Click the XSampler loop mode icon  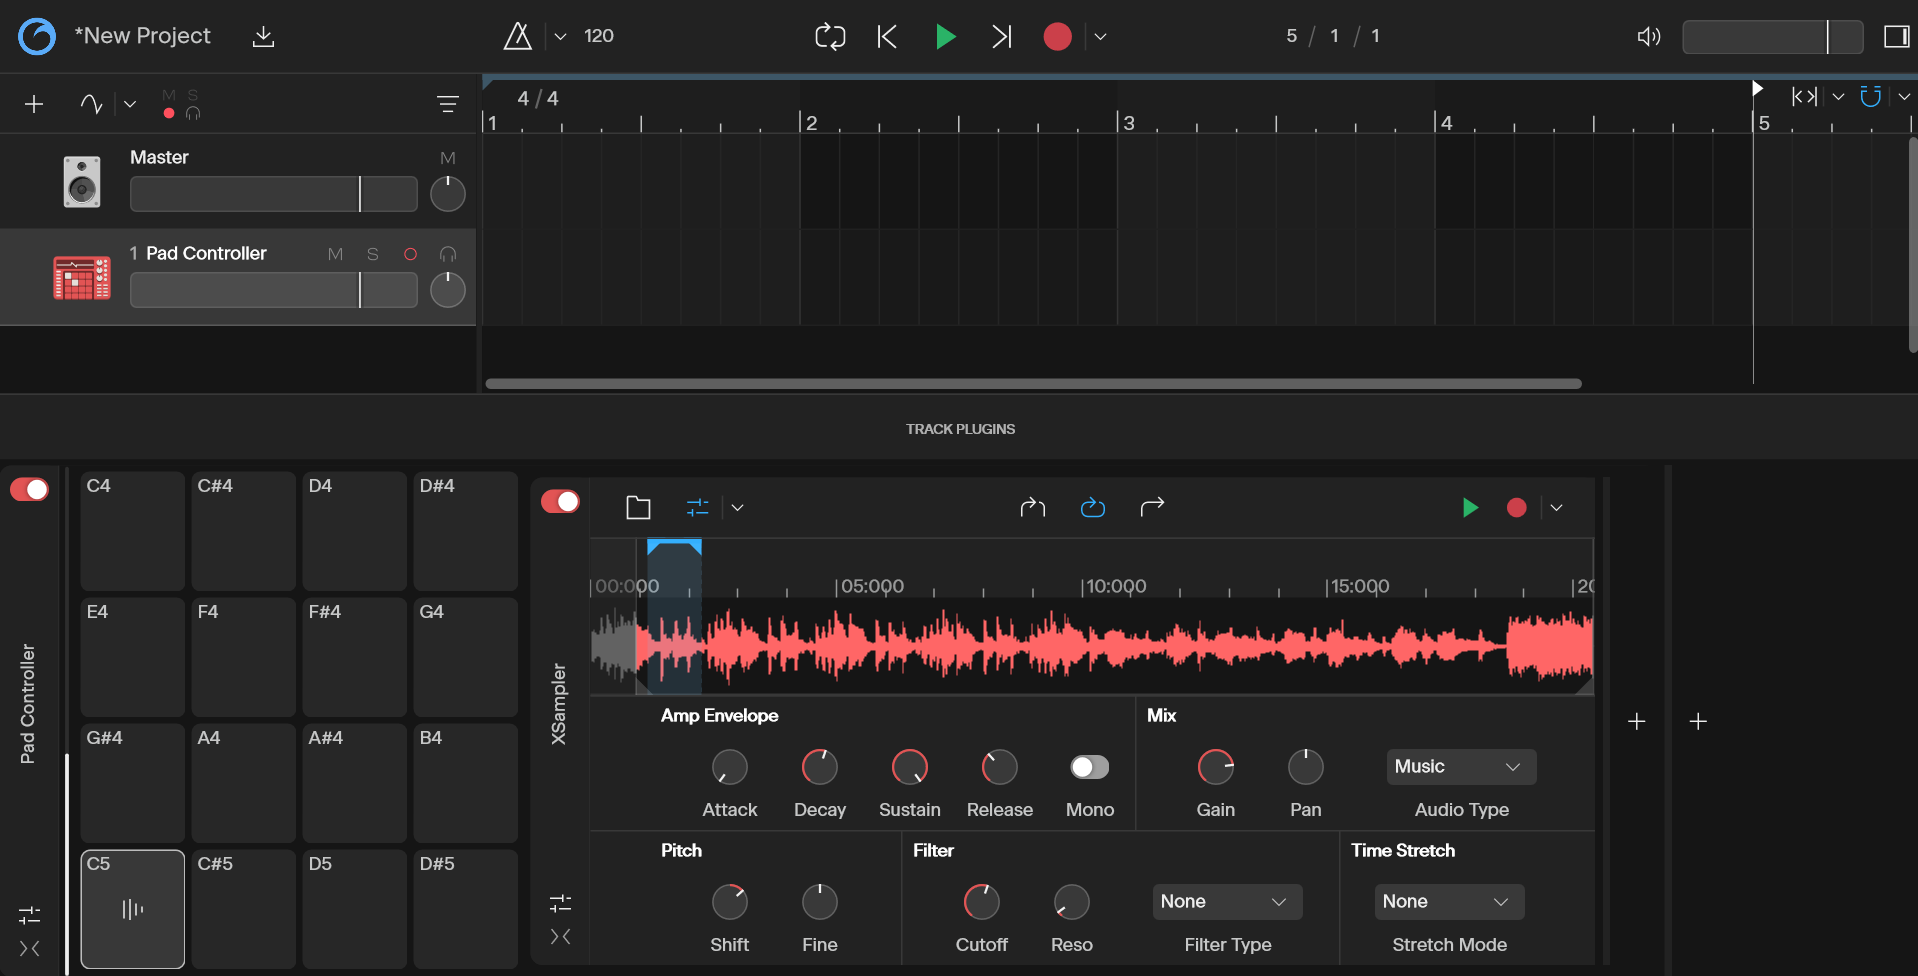click(x=1093, y=508)
